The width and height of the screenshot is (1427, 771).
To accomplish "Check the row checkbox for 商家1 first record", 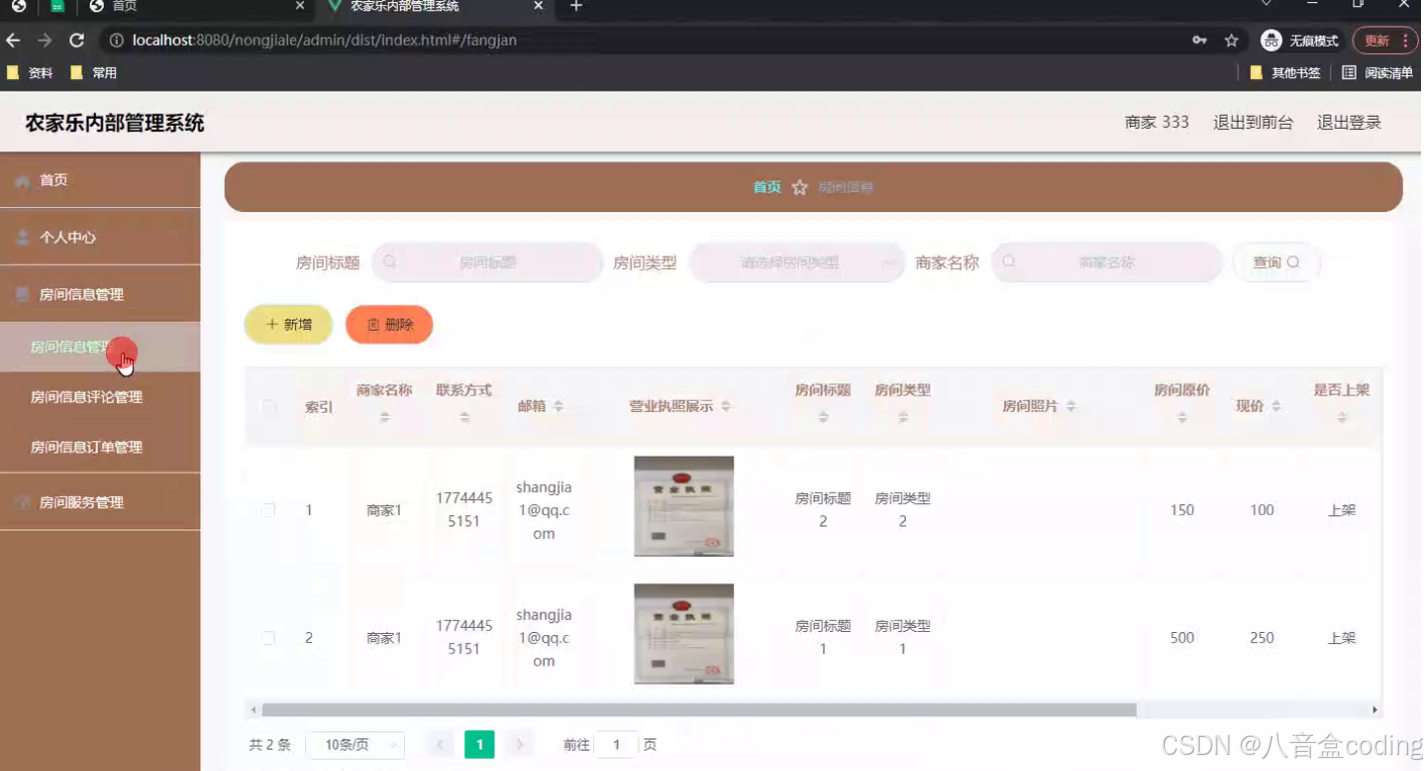I will coord(268,509).
